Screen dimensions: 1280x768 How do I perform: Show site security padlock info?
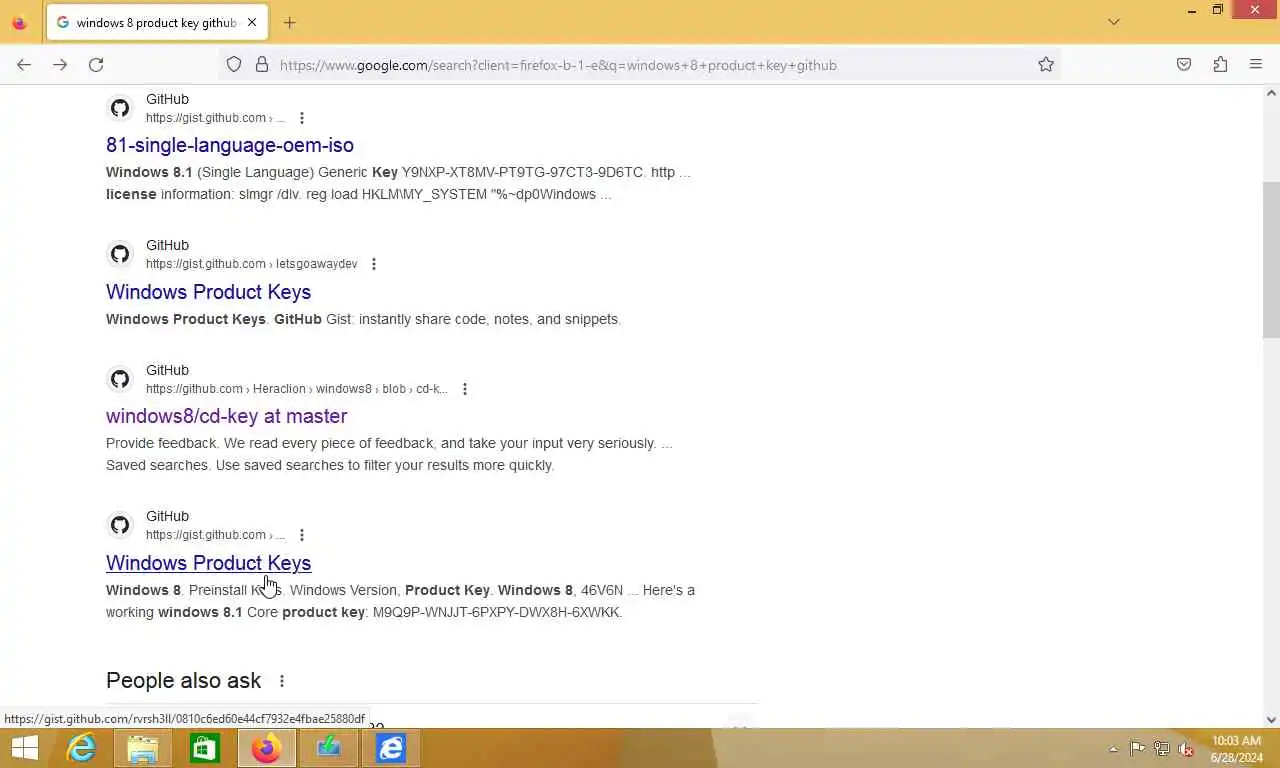(x=262, y=65)
